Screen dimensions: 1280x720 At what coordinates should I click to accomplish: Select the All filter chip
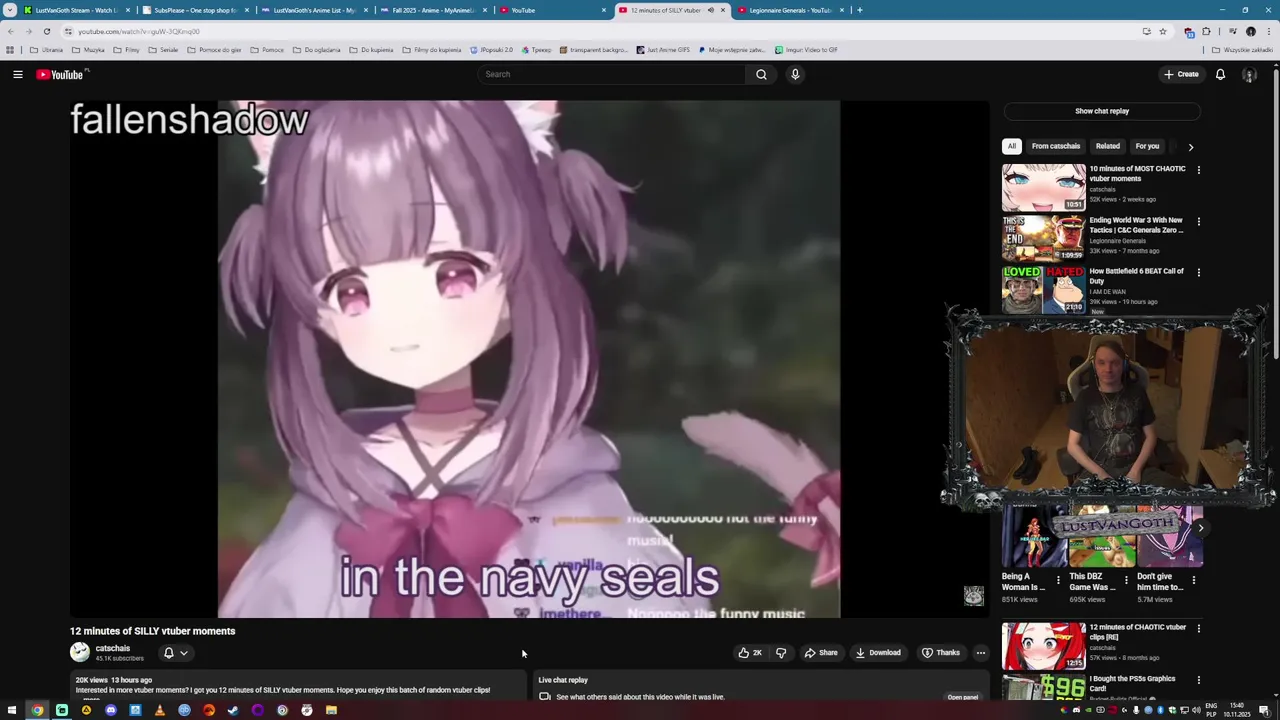1011,146
